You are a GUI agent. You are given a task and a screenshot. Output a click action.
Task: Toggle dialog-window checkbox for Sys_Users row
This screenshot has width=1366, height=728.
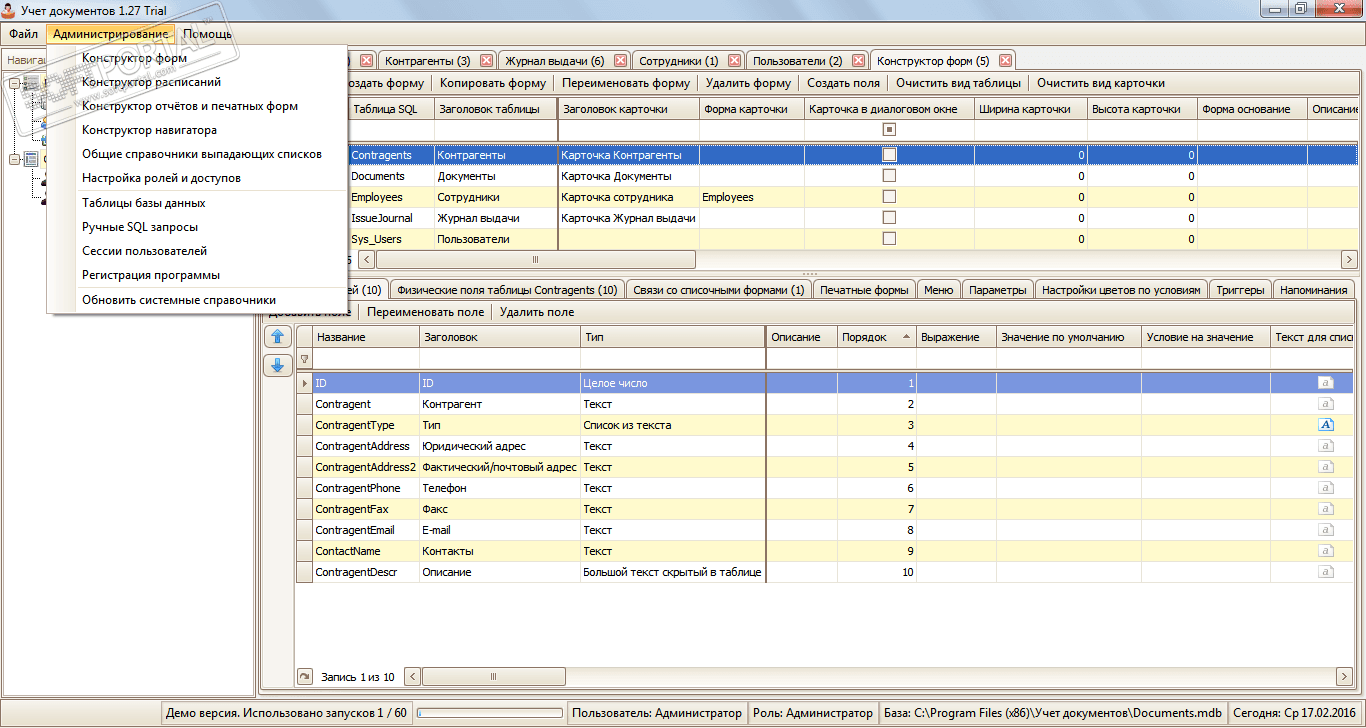pyautogui.click(x=889, y=239)
